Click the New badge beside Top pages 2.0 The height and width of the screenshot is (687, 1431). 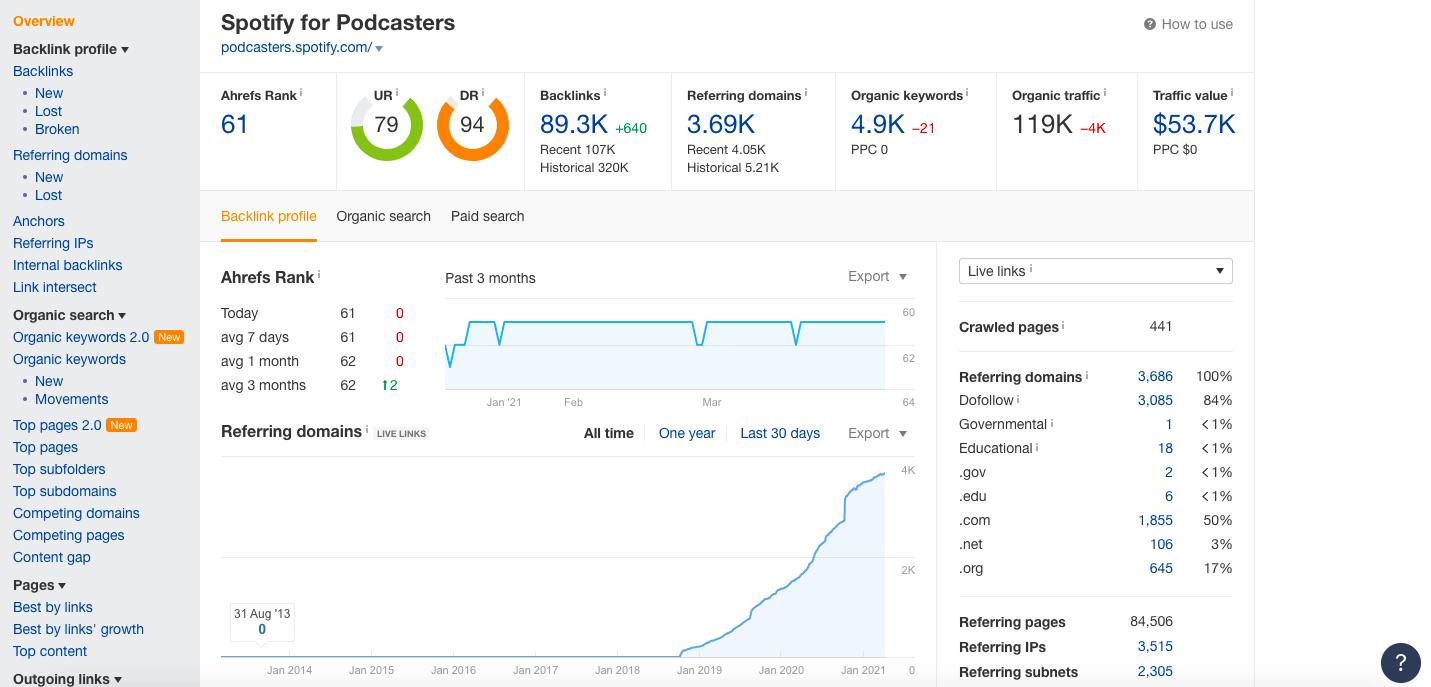click(121, 425)
